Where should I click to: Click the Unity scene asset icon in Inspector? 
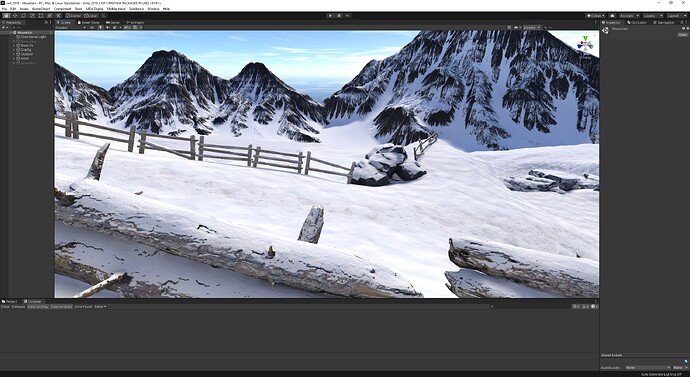point(605,30)
